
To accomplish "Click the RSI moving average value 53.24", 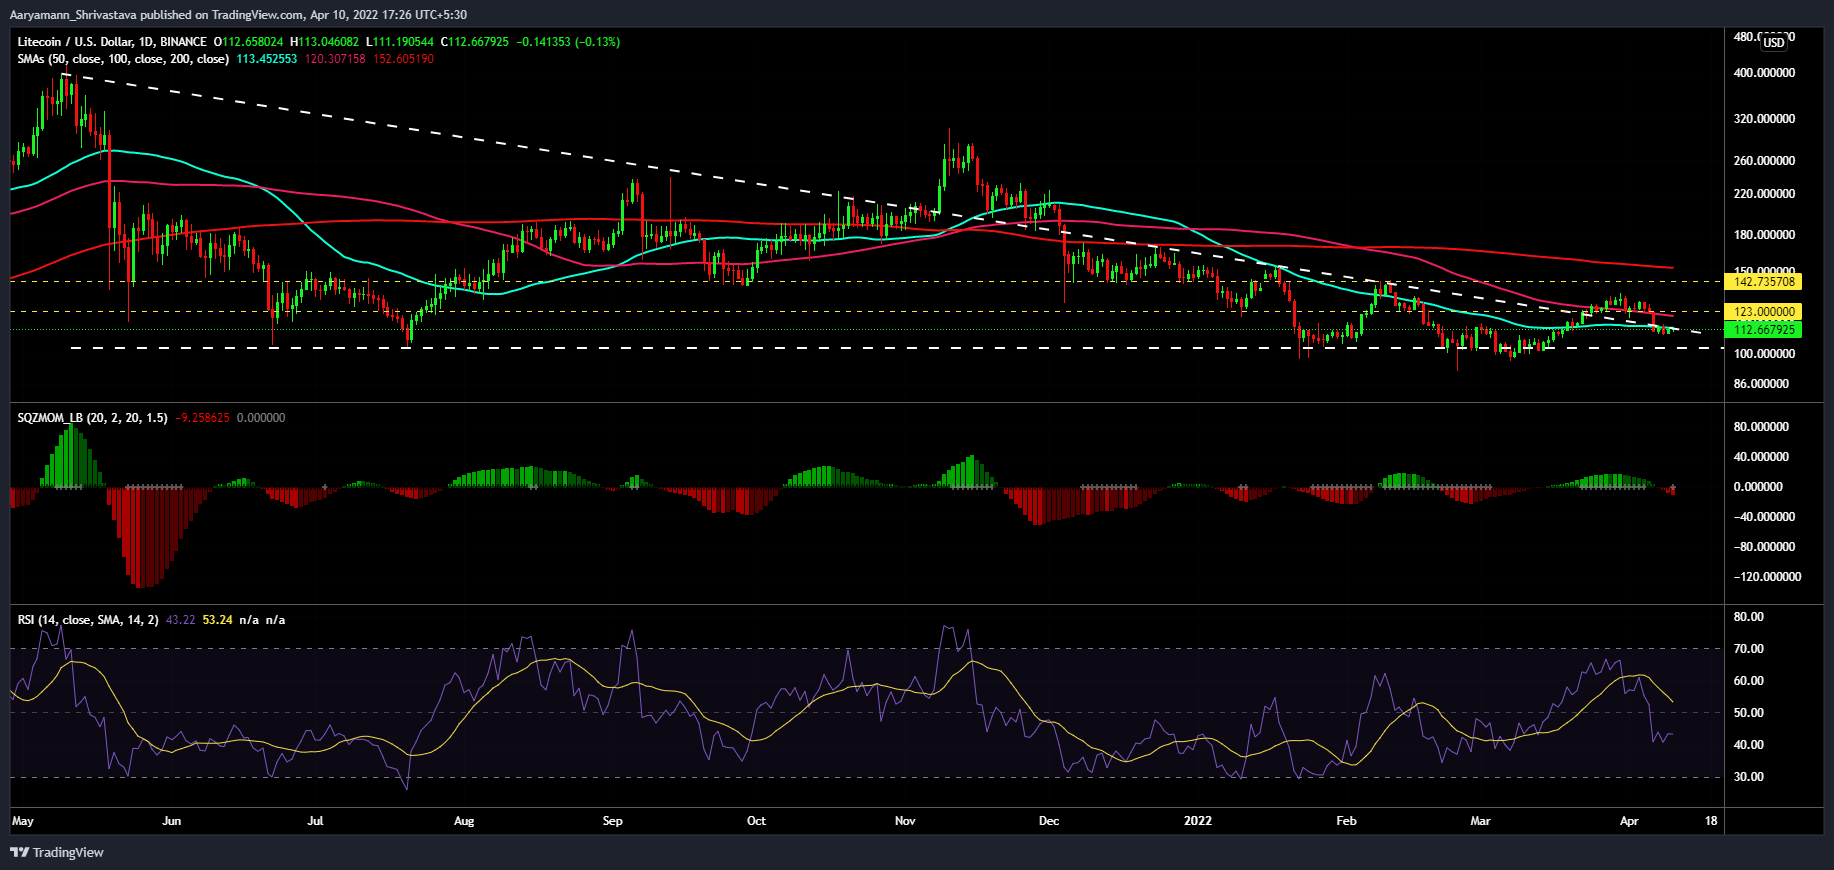I will pyautogui.click(x=217, y=620).
